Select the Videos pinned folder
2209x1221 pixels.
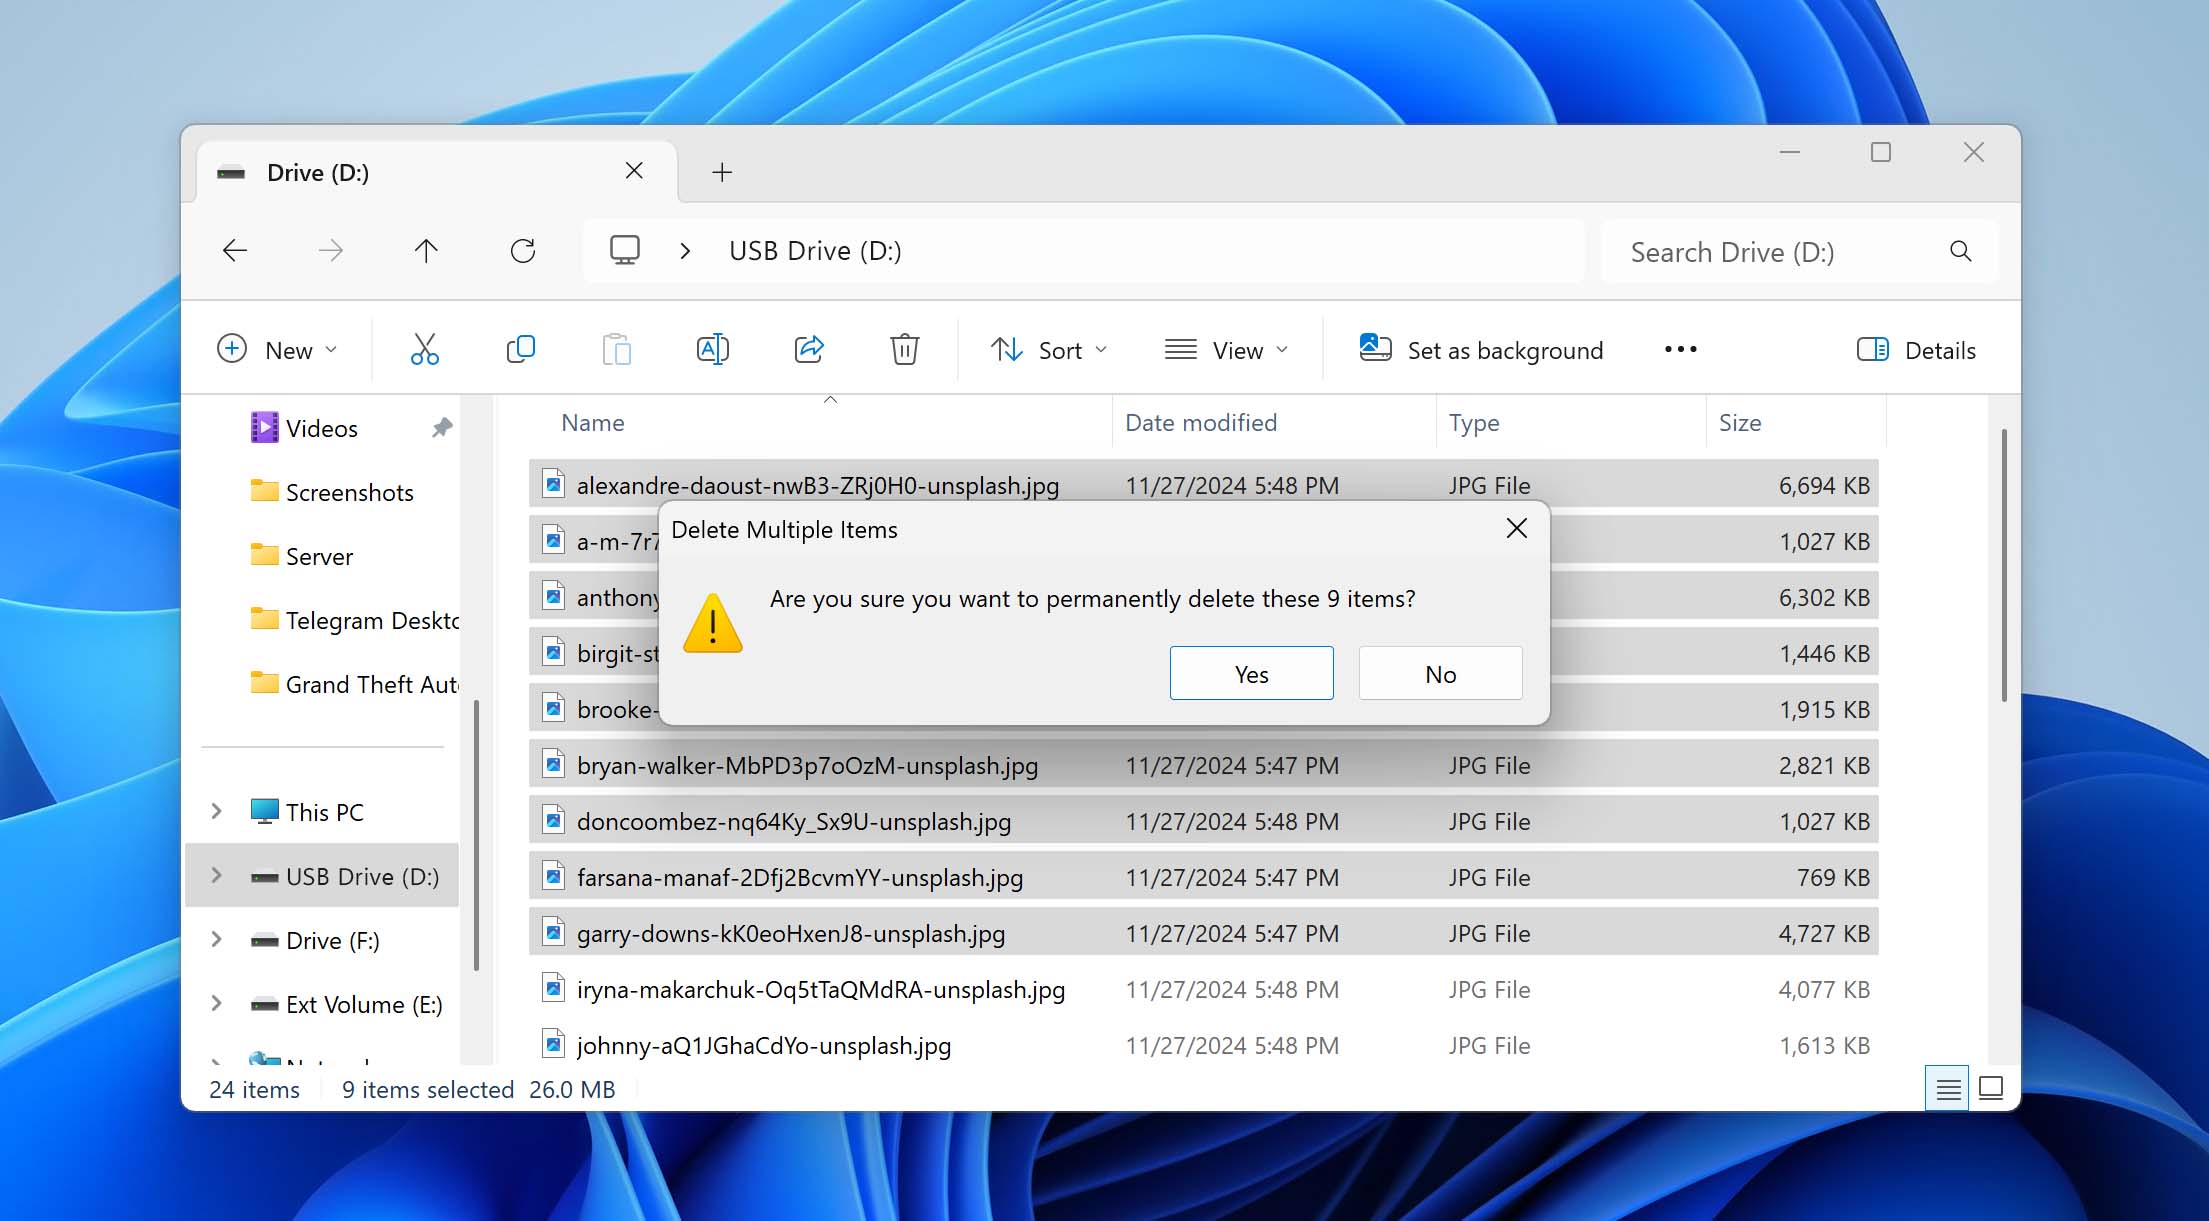point(320,427)
